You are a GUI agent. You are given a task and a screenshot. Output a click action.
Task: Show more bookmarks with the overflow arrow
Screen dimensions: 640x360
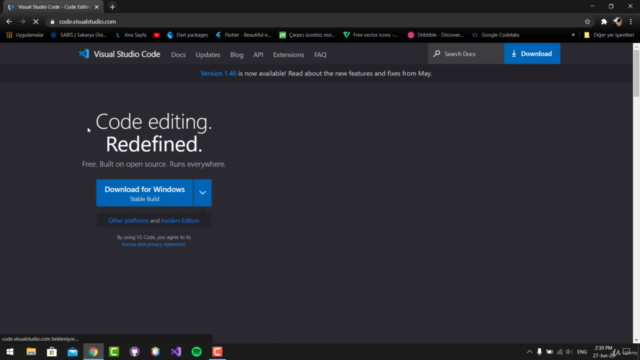click(573, 35)
